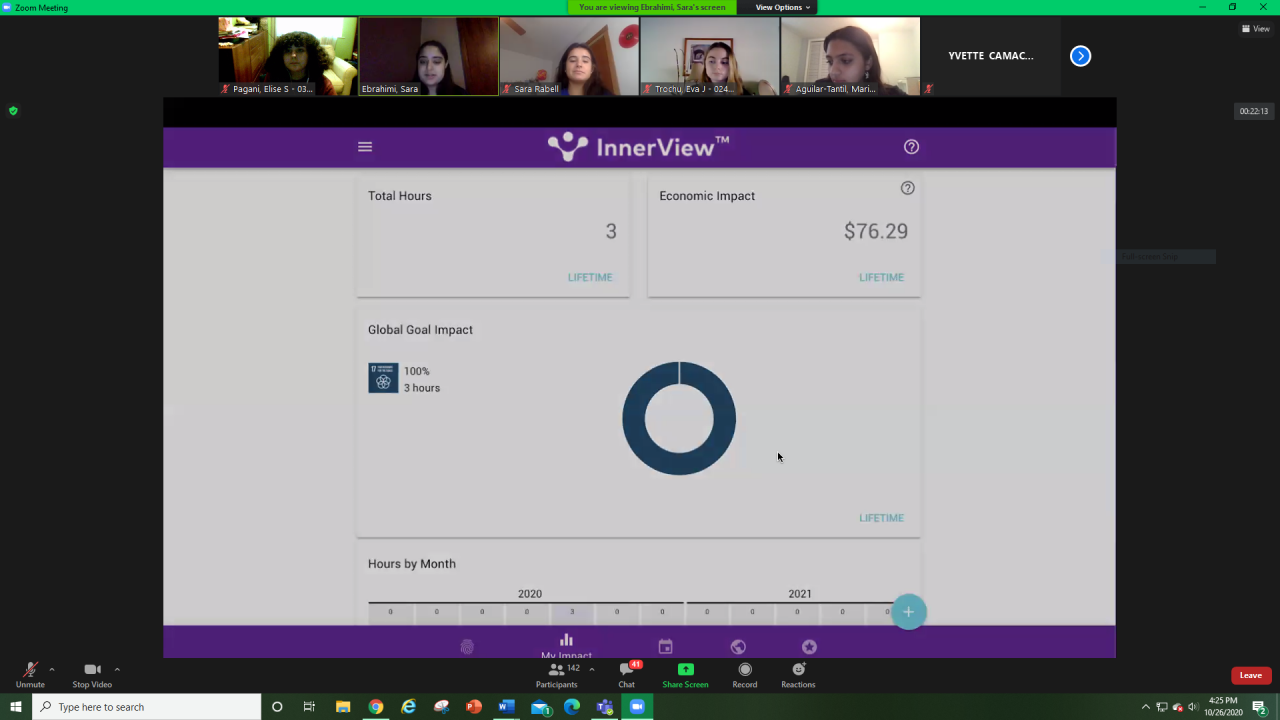Click LIFETIME link under Total Hours
The width and height of the screenshot is (1280, 720).
click(590, 277)
